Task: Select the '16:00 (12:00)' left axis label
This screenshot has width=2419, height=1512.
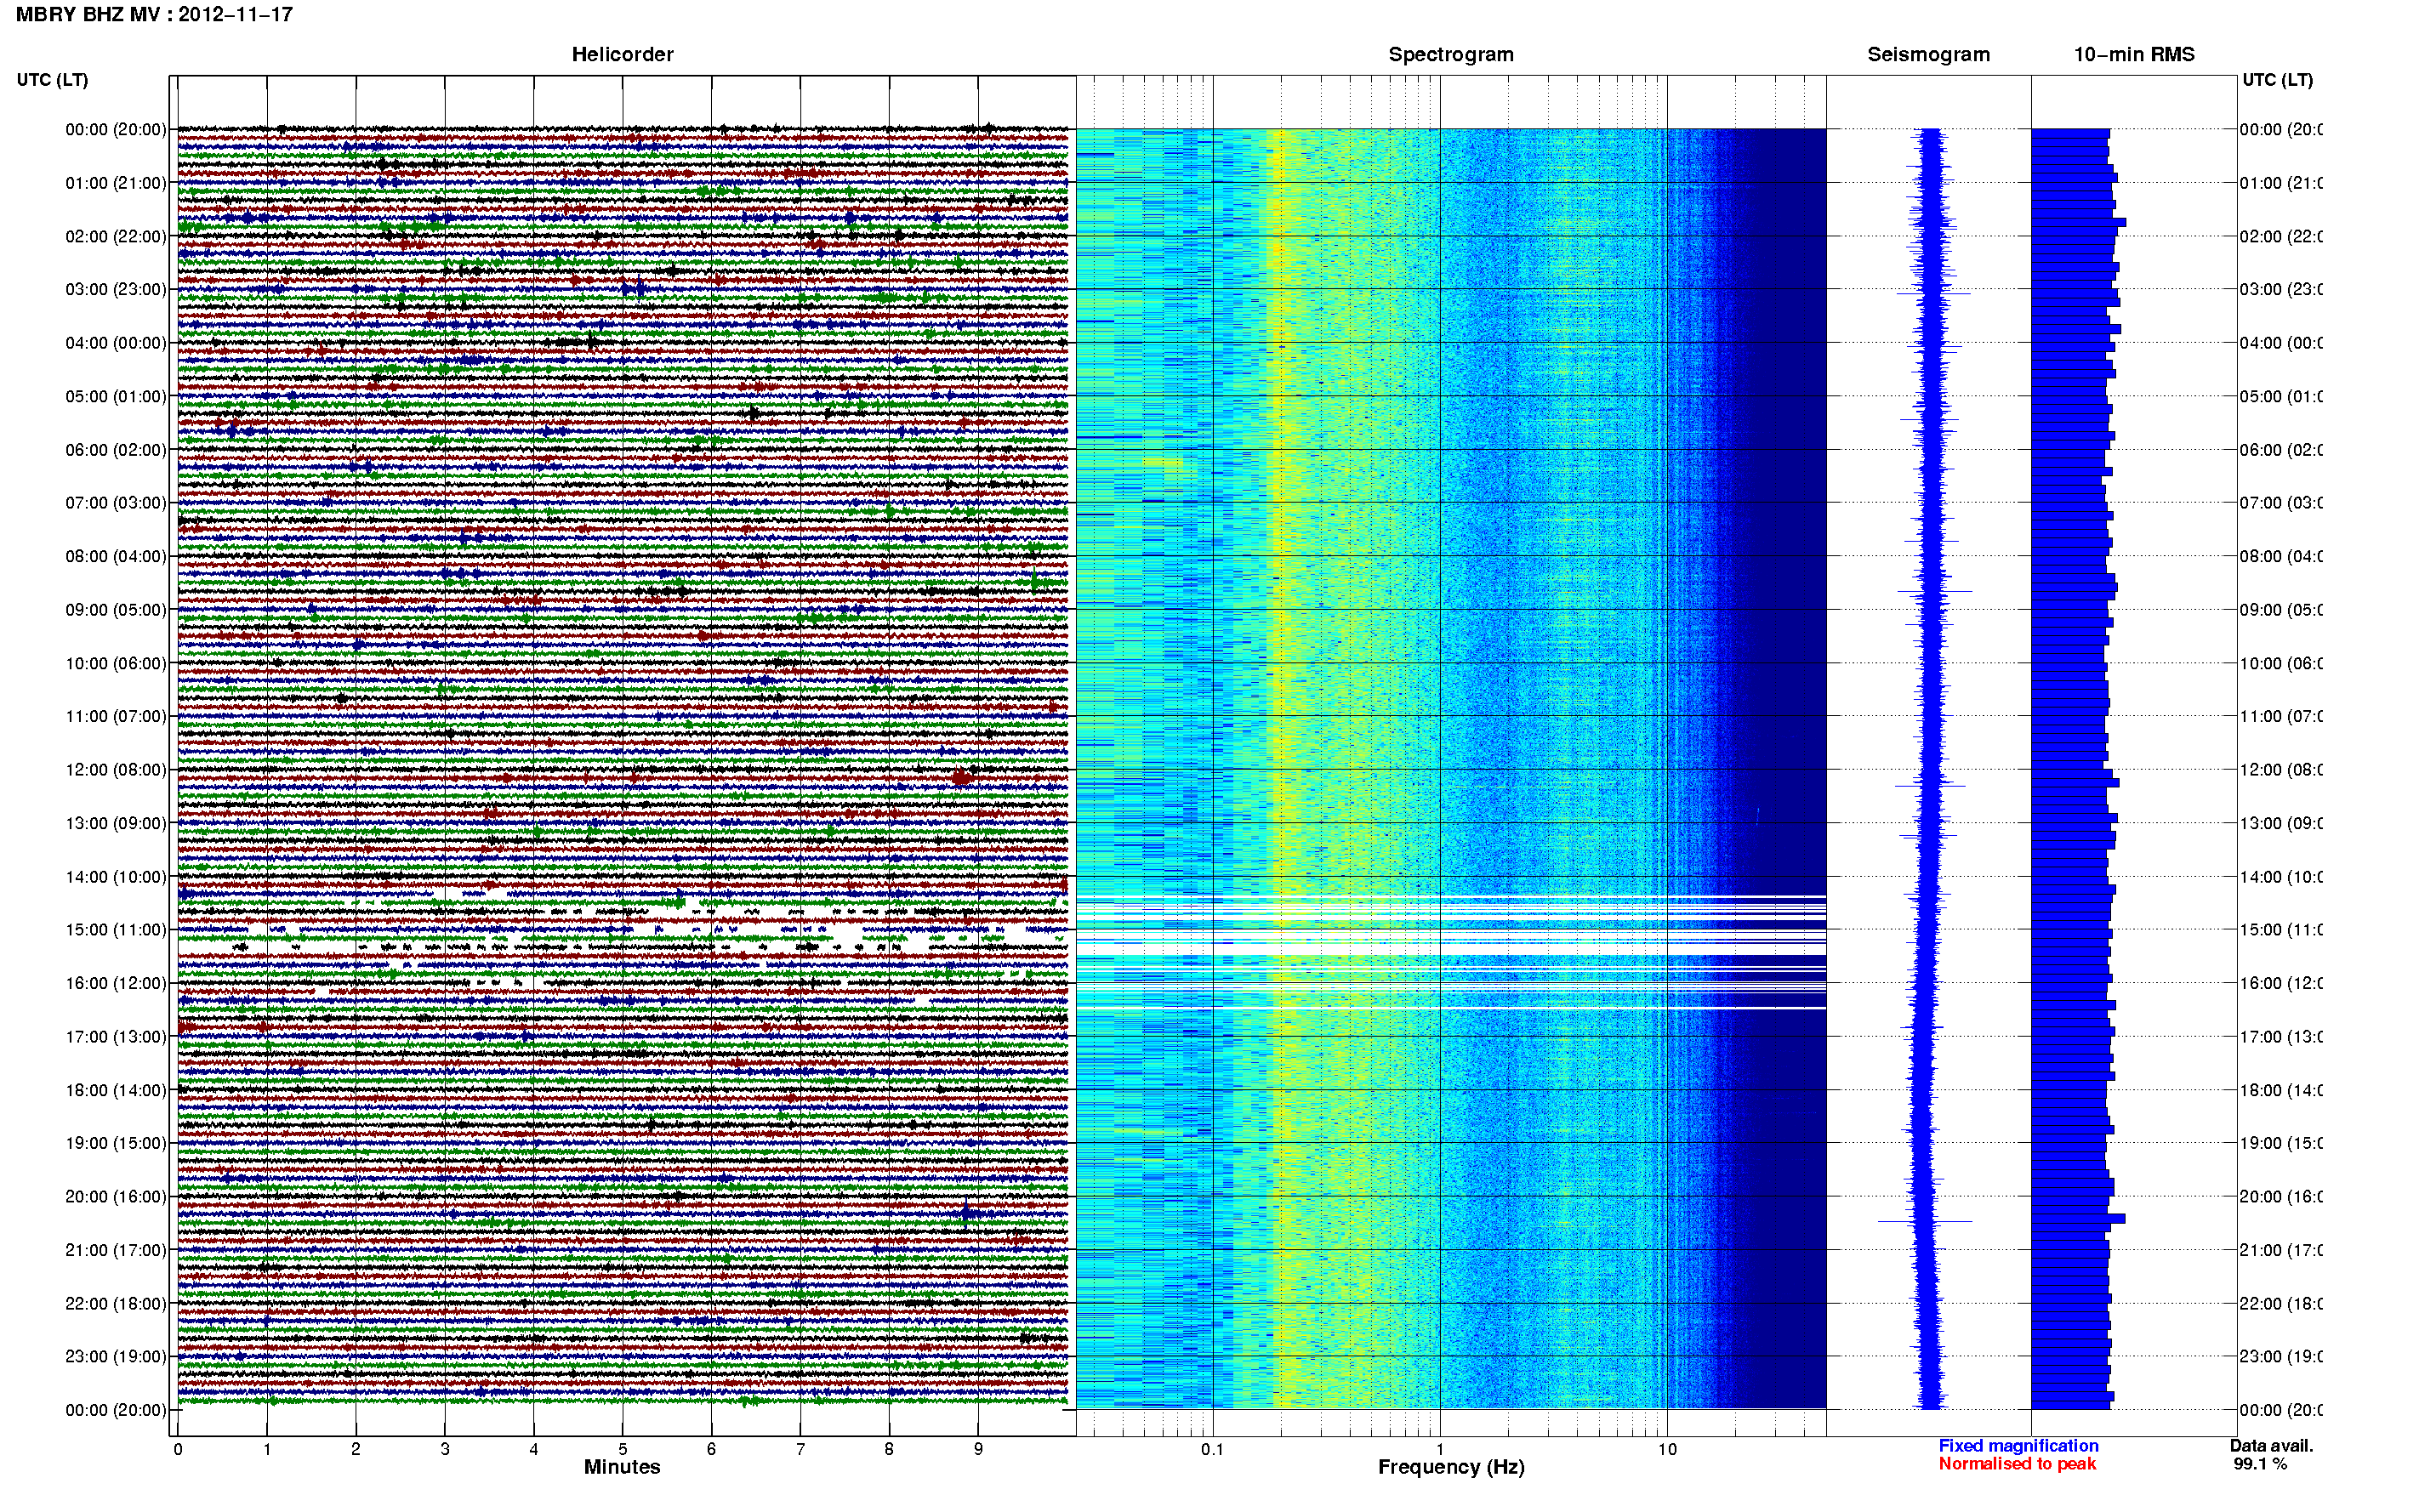Action: (x=116, y=983)
